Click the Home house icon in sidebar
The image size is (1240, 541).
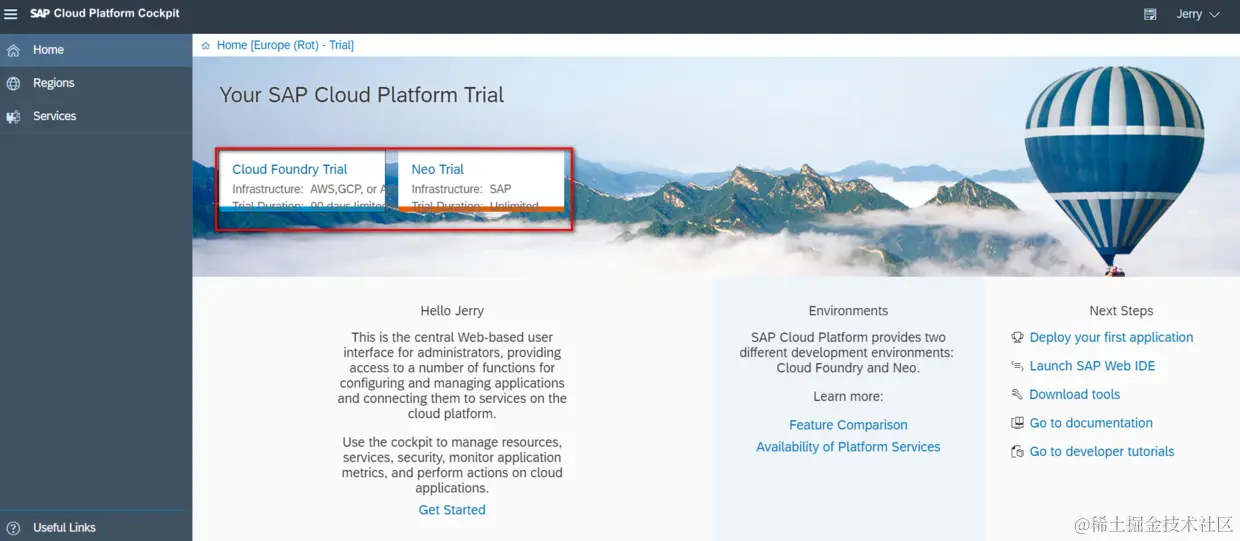point(13,50)
